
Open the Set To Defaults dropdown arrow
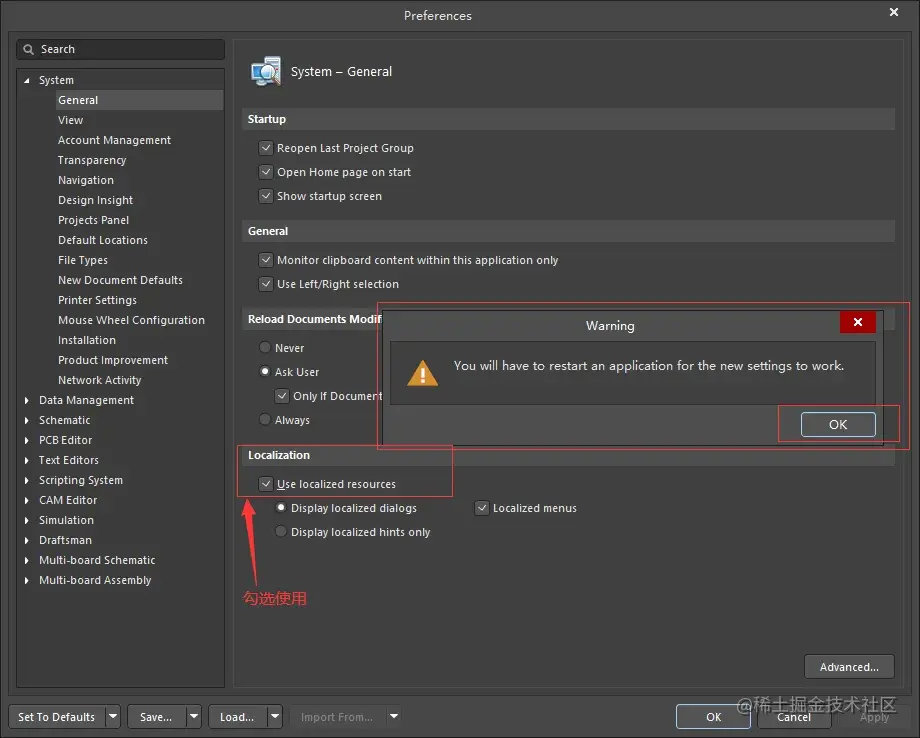pyautogui.click(x=113, y=716)
